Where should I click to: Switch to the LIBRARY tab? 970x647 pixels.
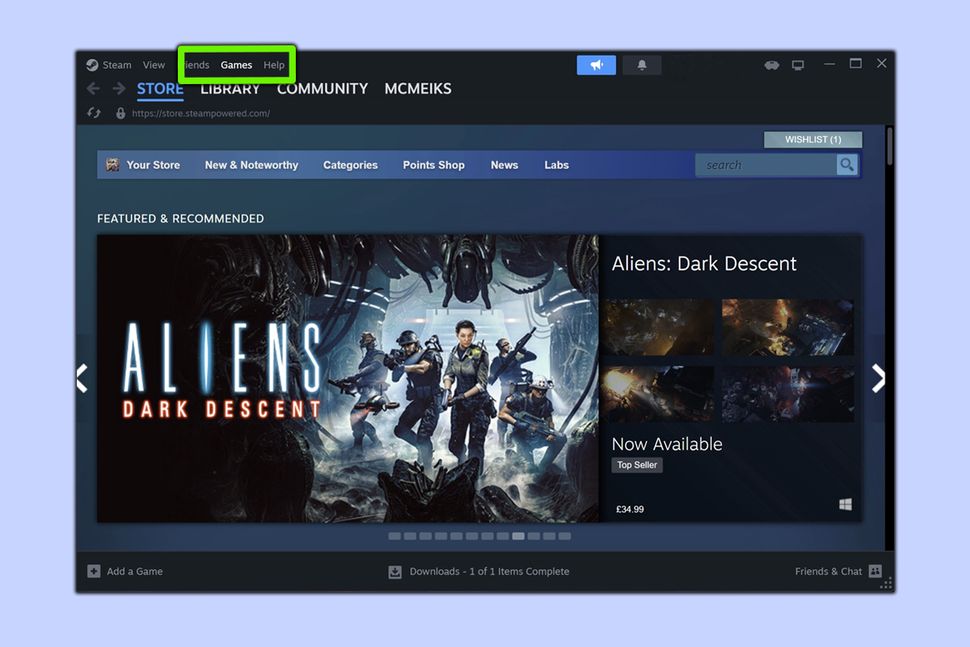(229, 88)
